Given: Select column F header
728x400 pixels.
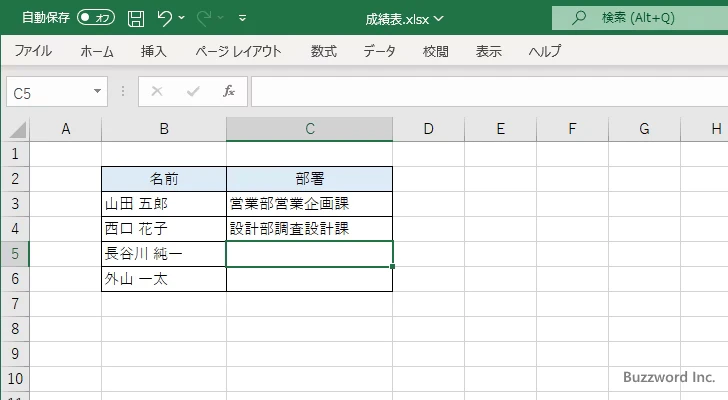Looking at the screenshot, I should pyautogui.click(x=572, y=129).
